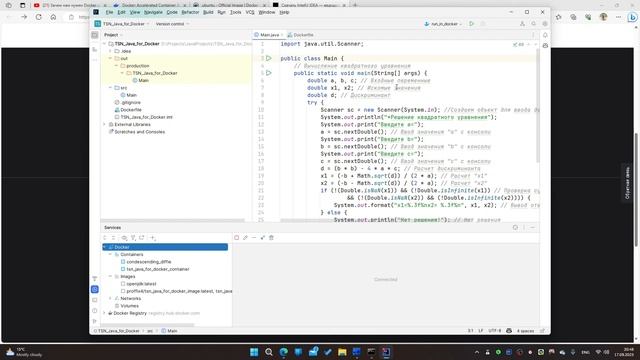Open the VCS menu
This screenshot has width=640, height=360.
[x=250, y=12]
